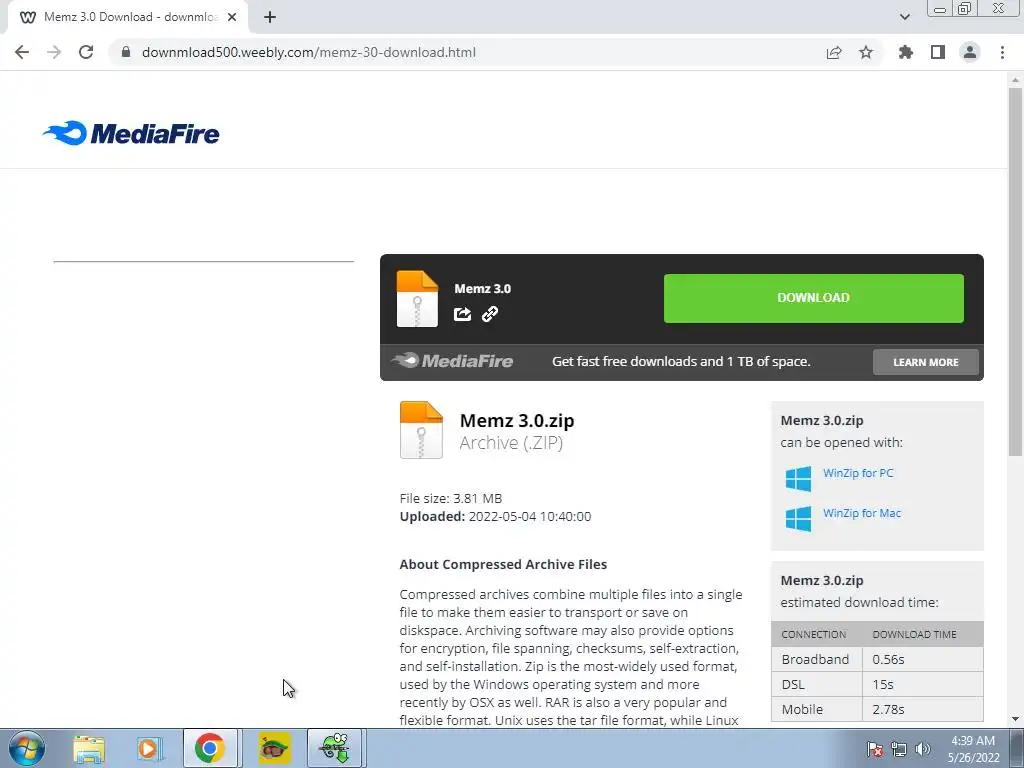This screenshot has width=1024, height=768.
Task: Click the Broadband table cell
Action: click(816, 660)
